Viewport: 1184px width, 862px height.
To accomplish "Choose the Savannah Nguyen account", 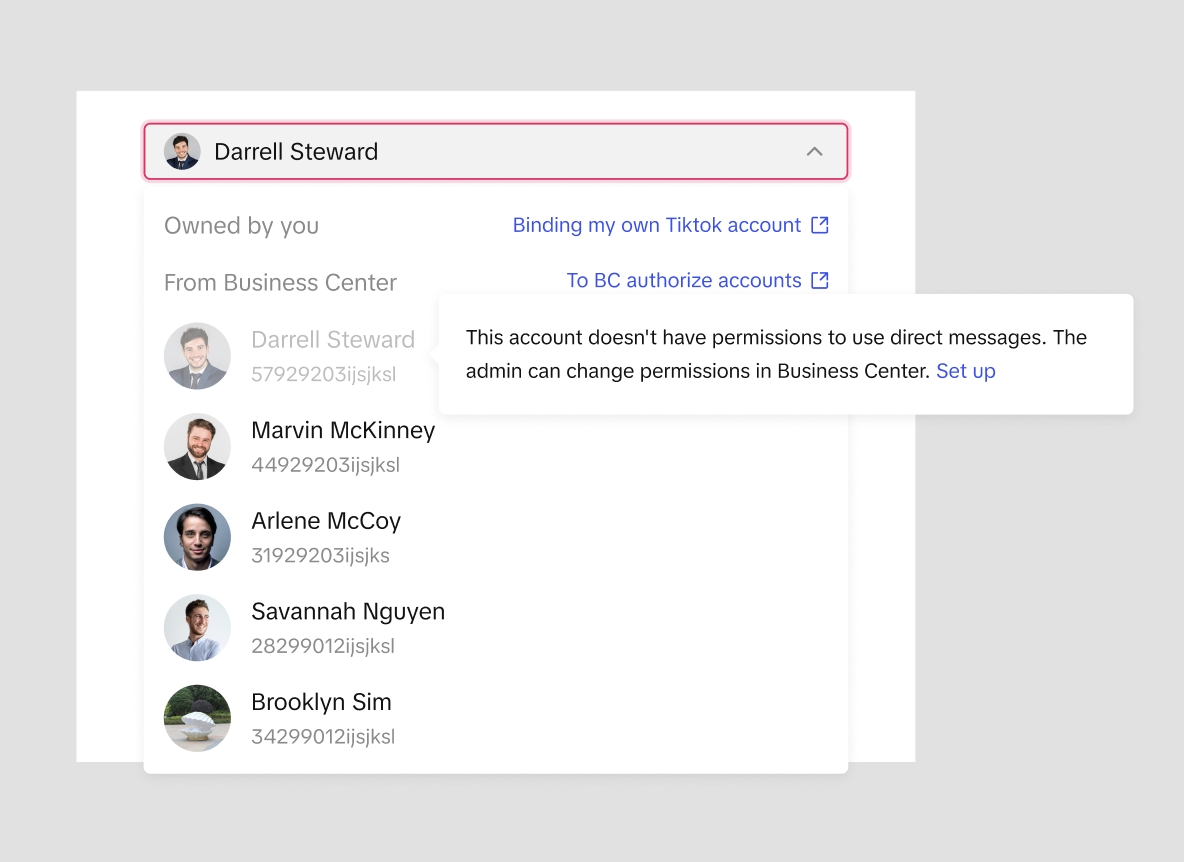I will click(495, 628).
